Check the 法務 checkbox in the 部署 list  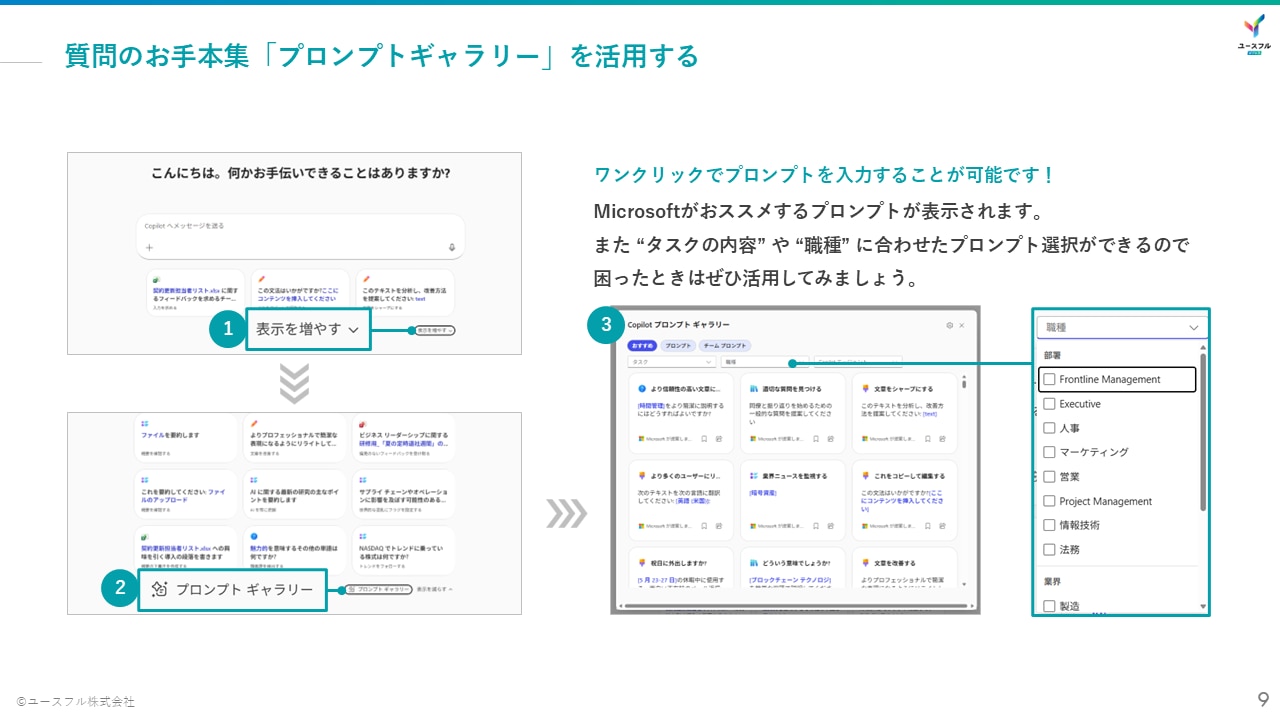click(x=1050, y=548)
